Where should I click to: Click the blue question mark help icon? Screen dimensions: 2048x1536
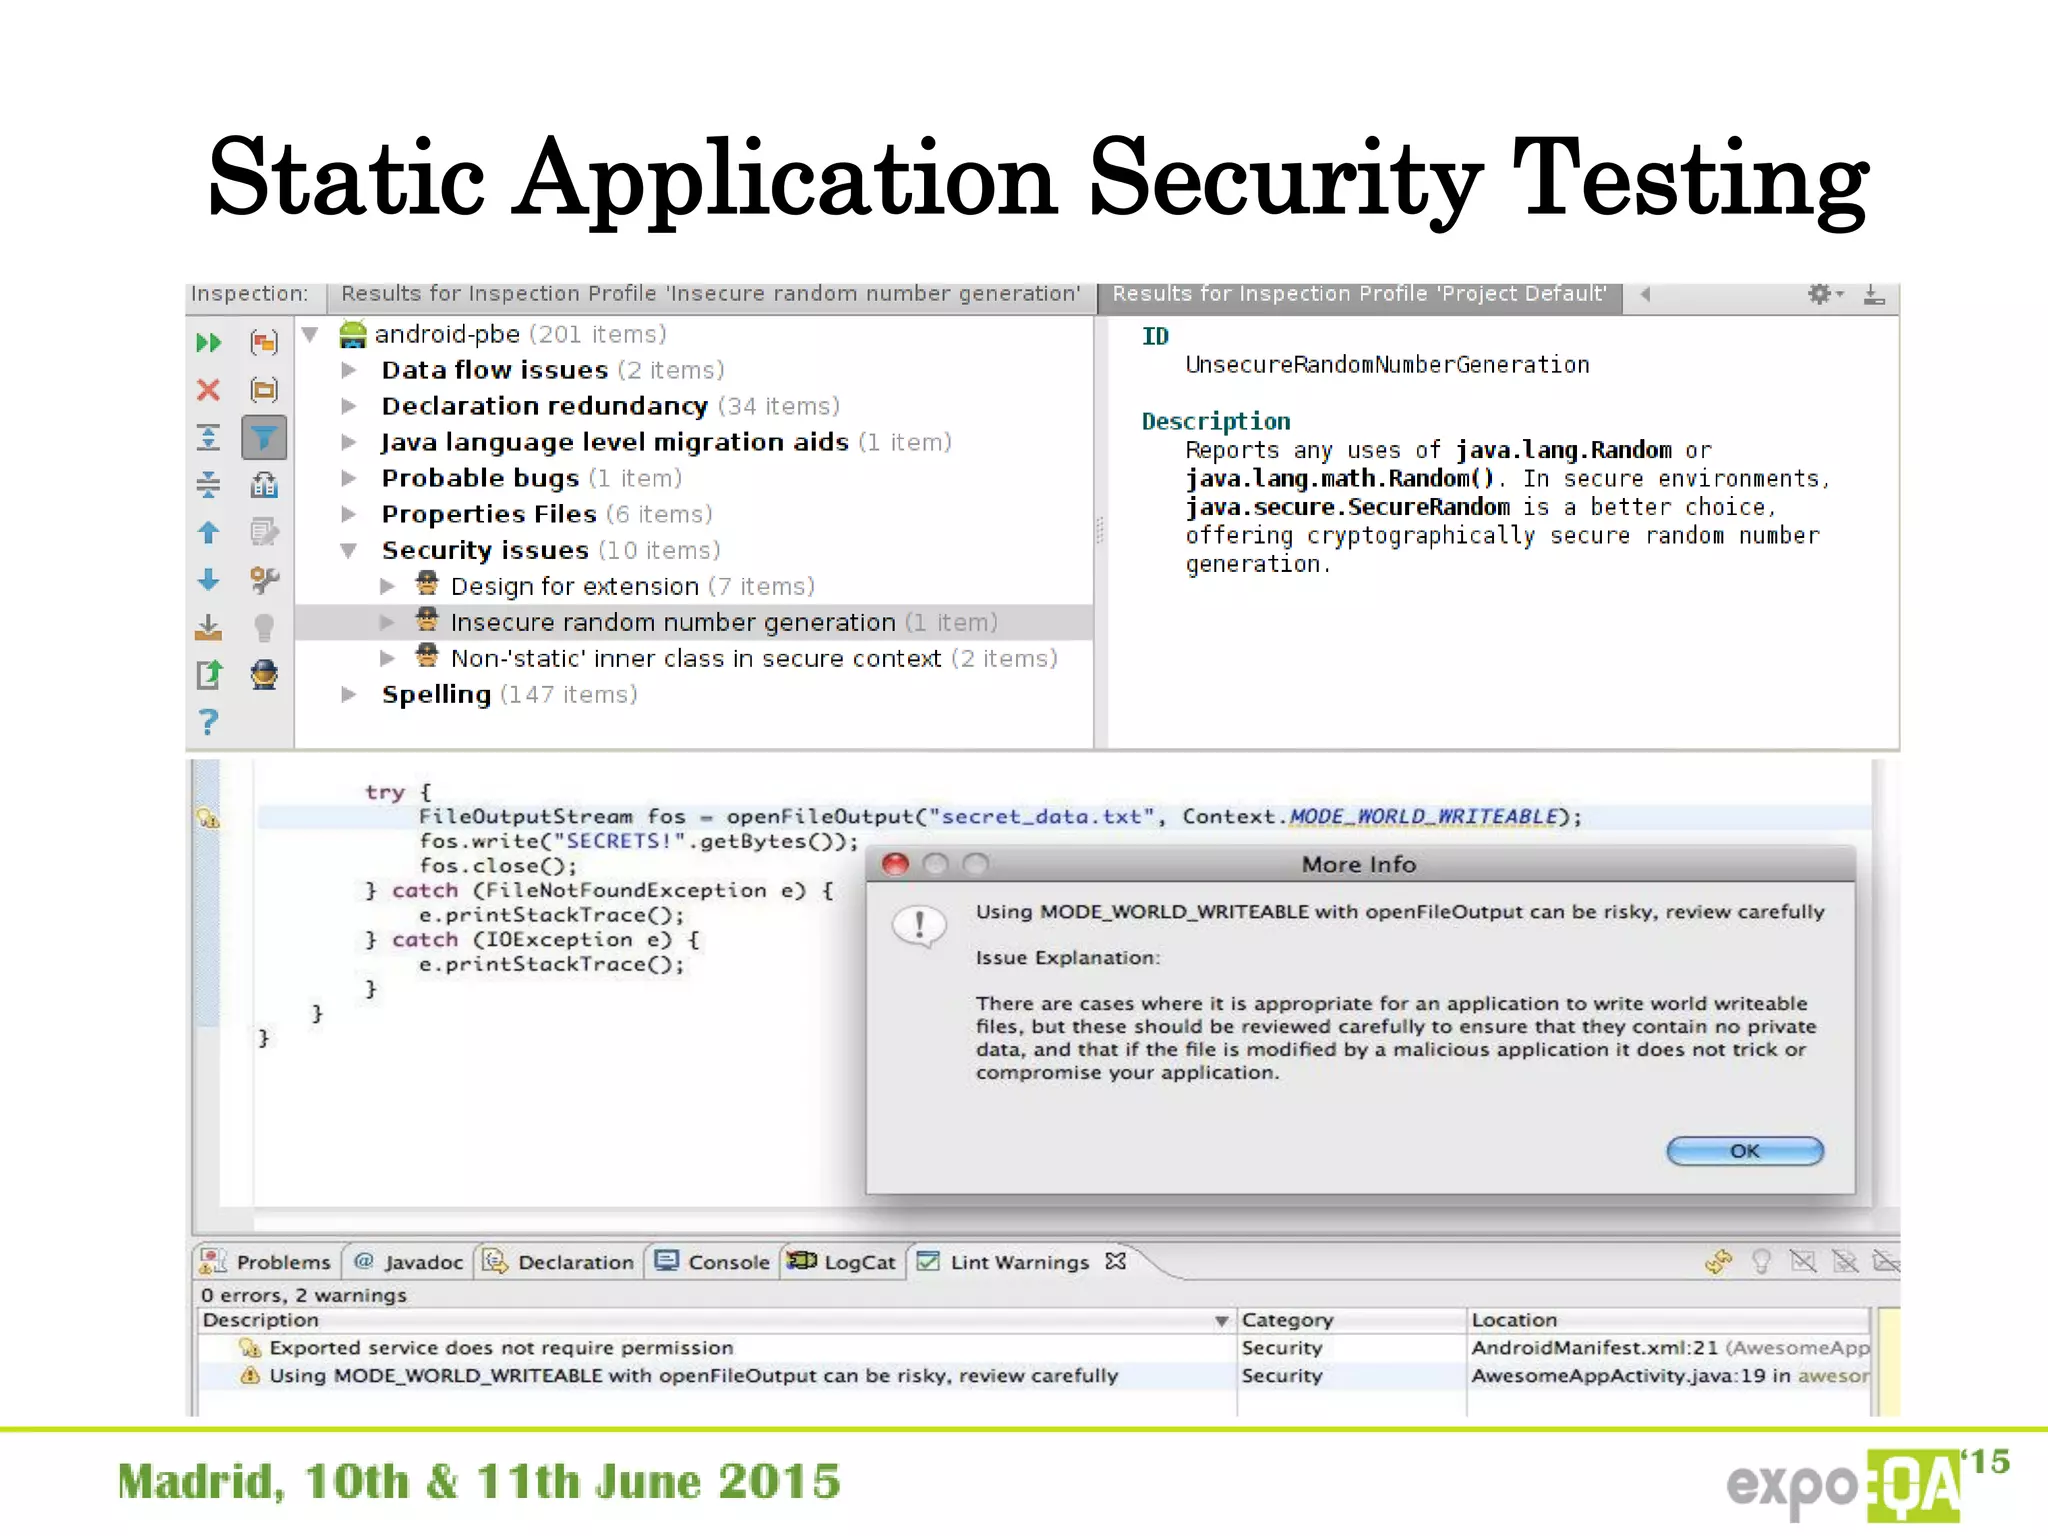pos(208,721)
